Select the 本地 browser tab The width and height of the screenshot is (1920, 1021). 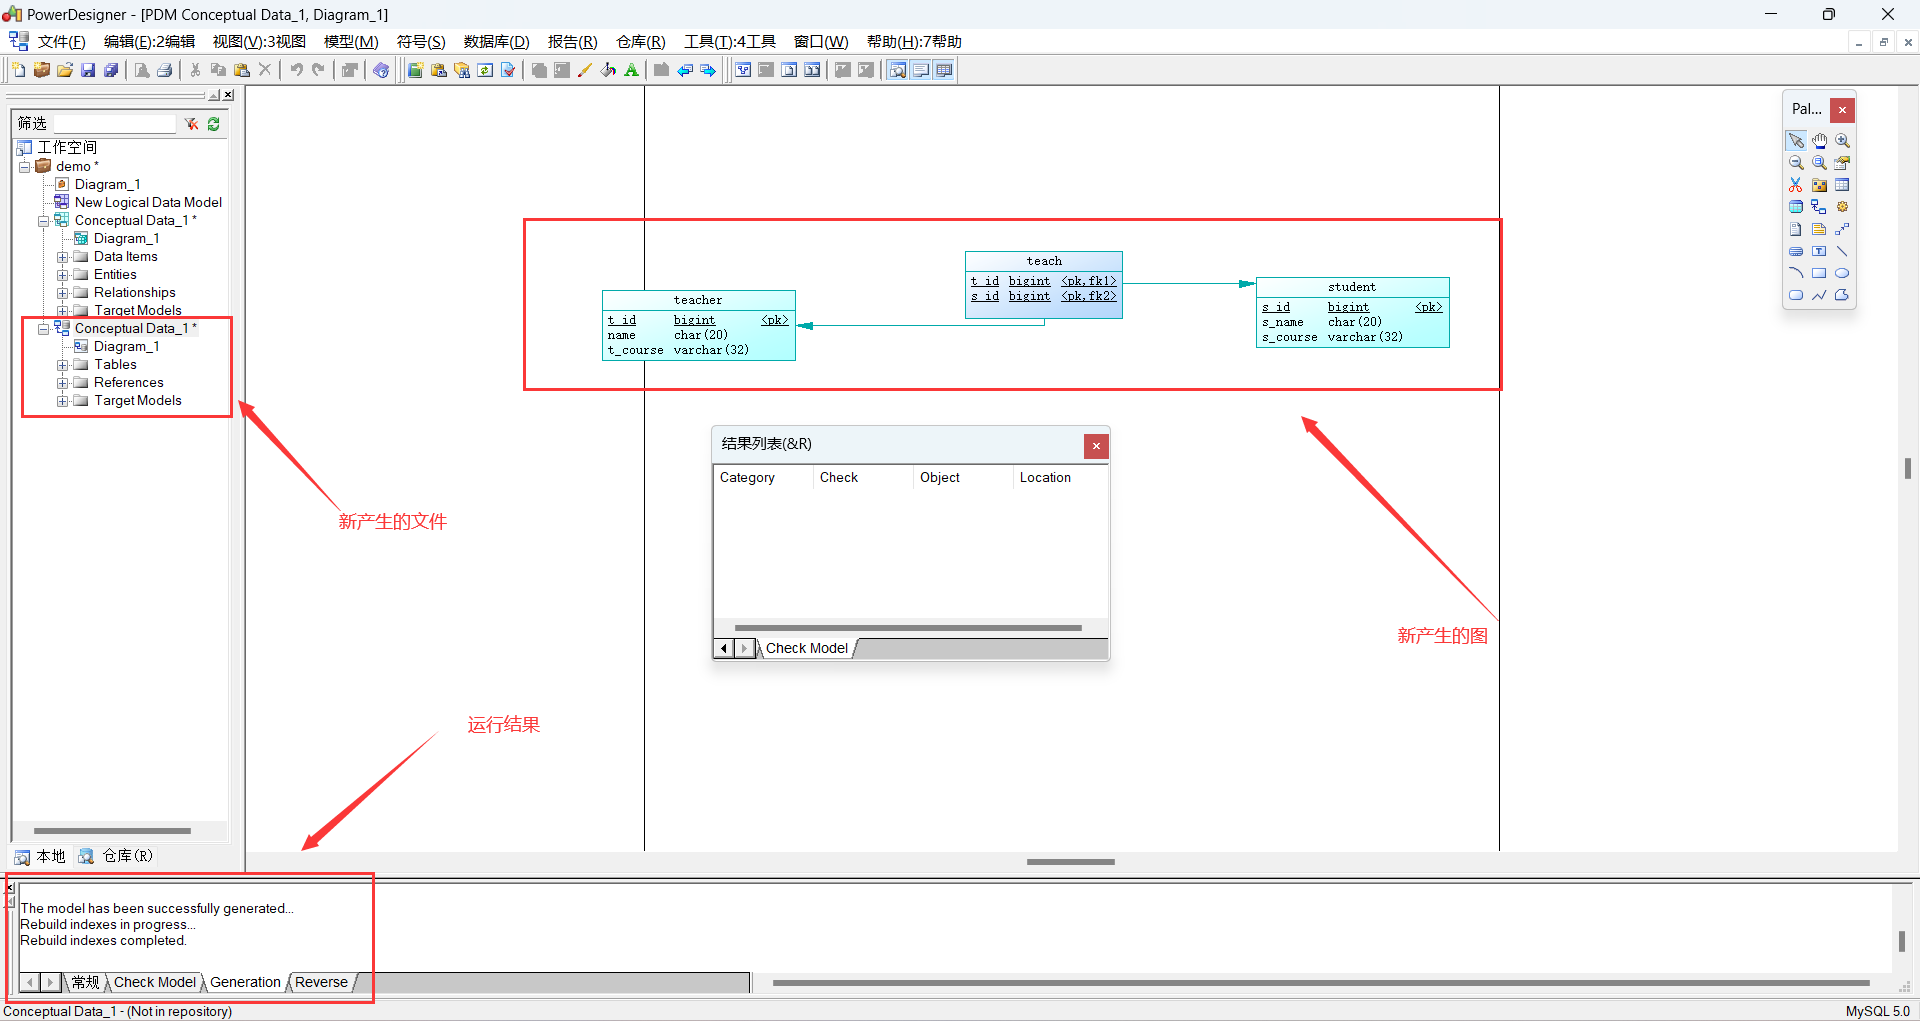40,856
